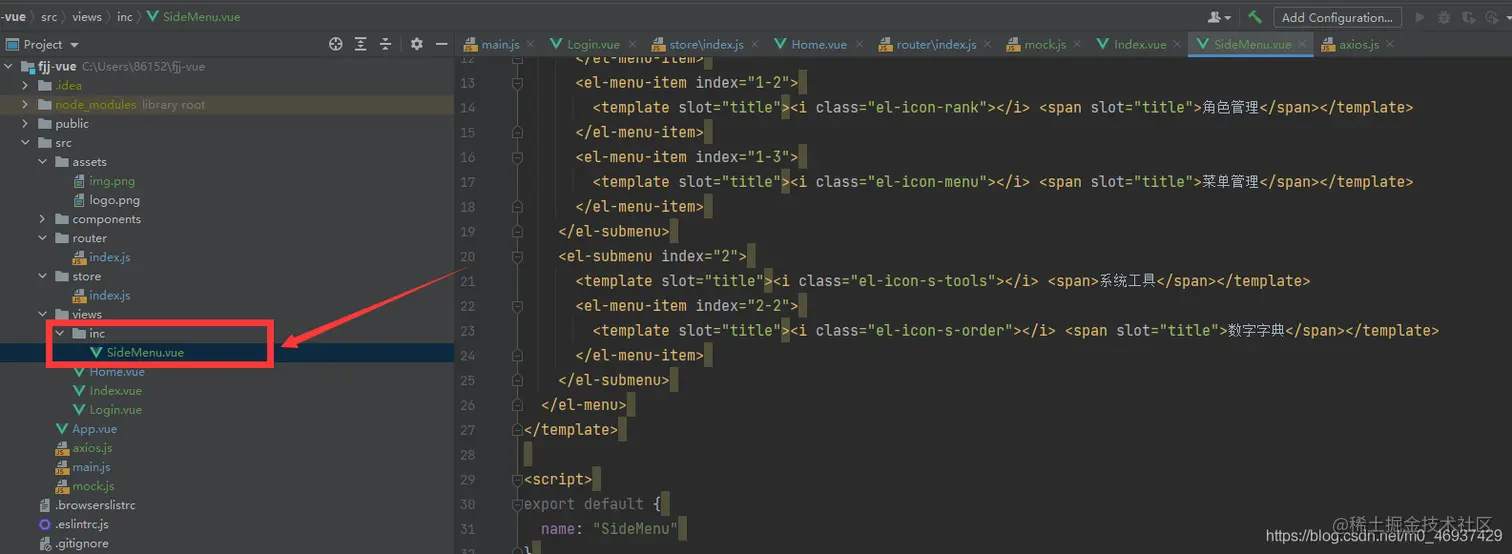Viewport: 1512px width, 554px height.
Task: Close the Login.vue editor tab
Action: pos(630,44)
